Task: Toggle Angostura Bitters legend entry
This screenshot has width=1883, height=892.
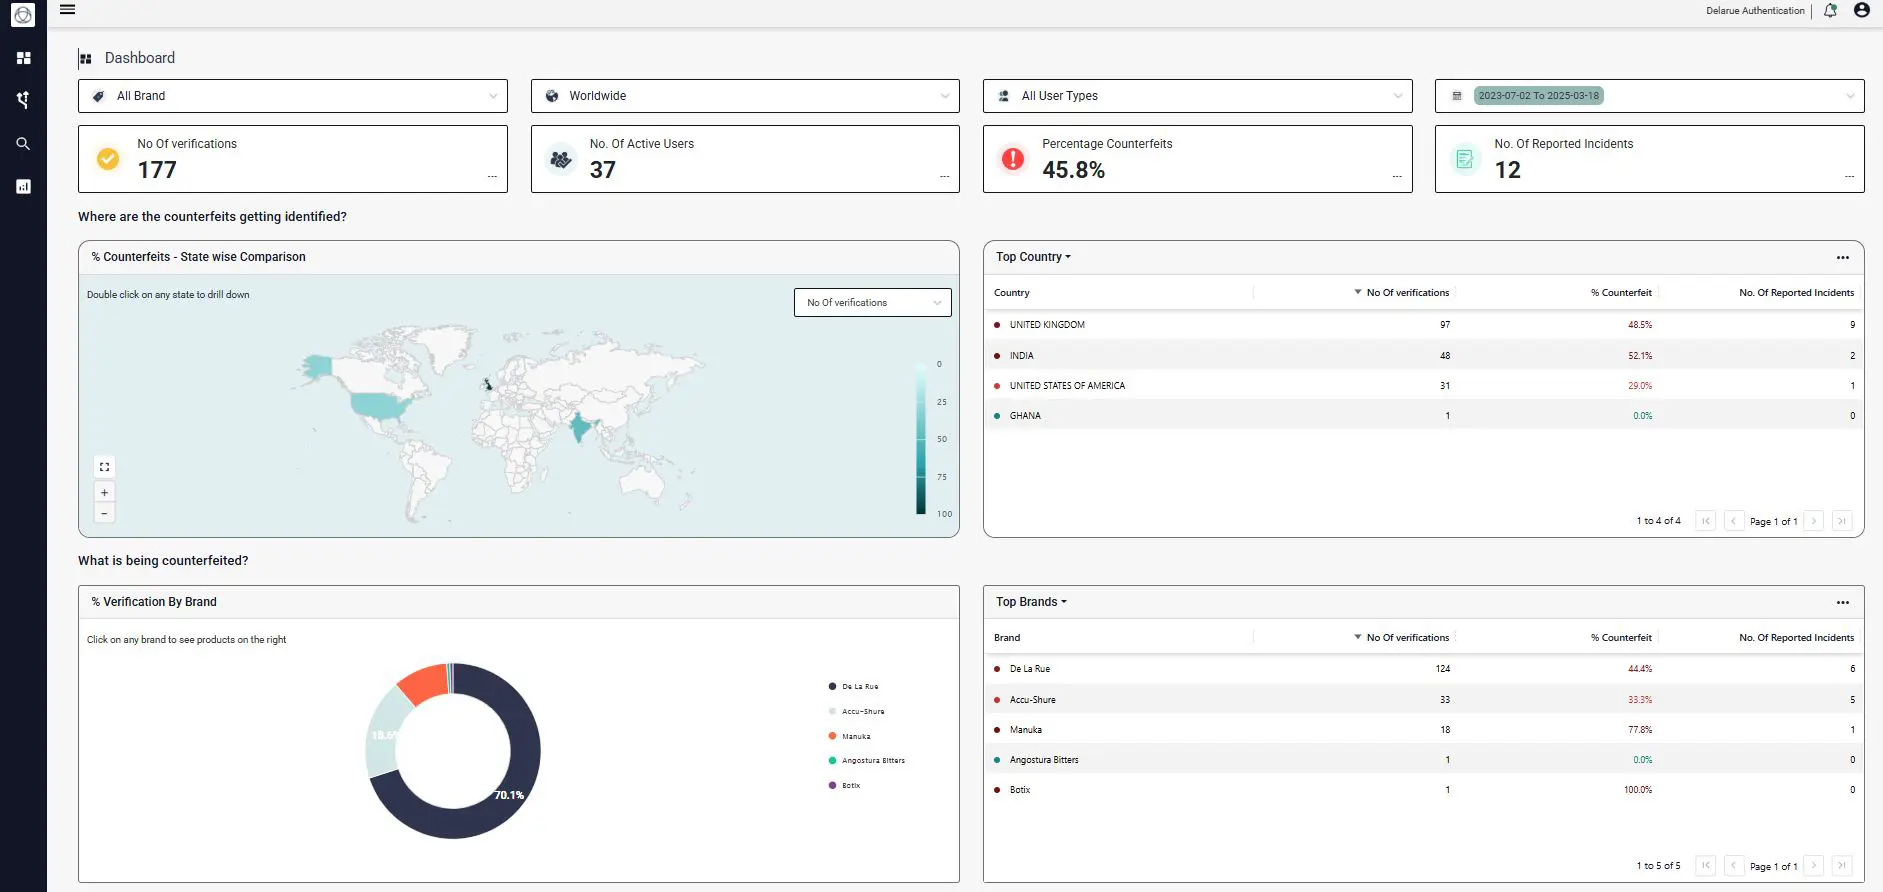Action: 866,761
